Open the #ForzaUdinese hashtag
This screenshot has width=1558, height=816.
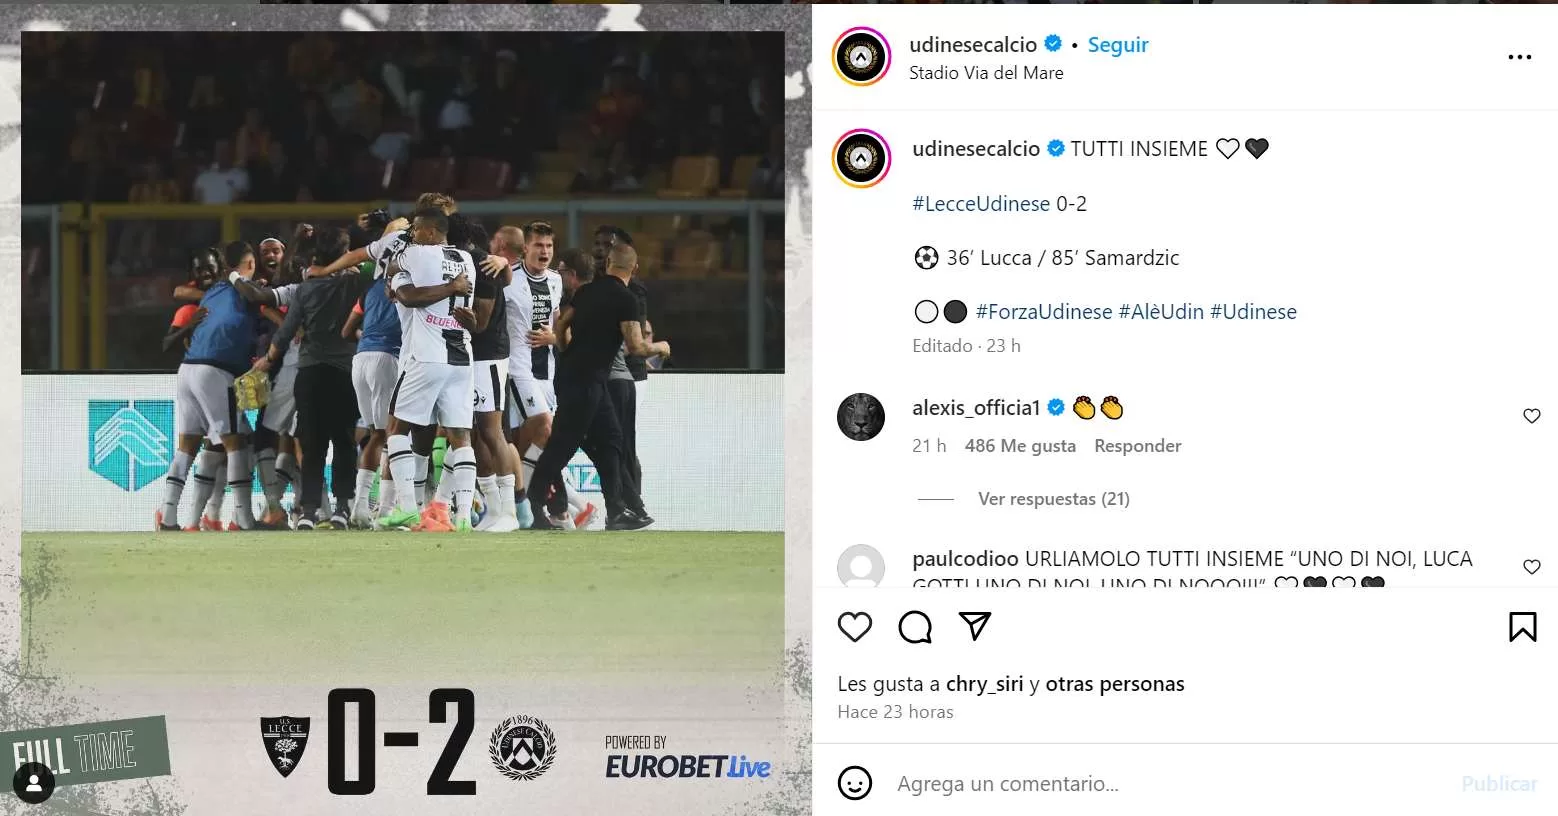1044,311
